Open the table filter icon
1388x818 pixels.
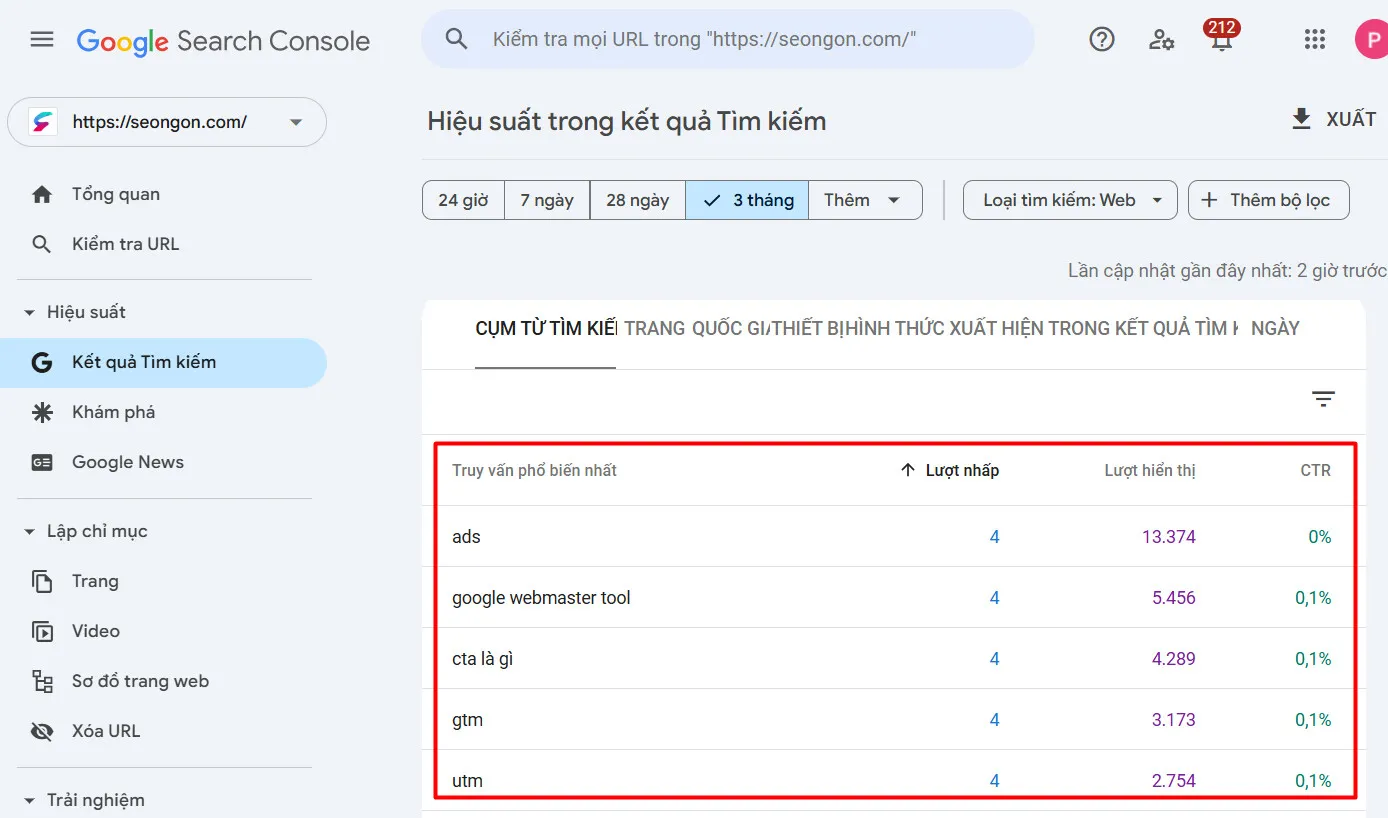tap(1323, 398)
